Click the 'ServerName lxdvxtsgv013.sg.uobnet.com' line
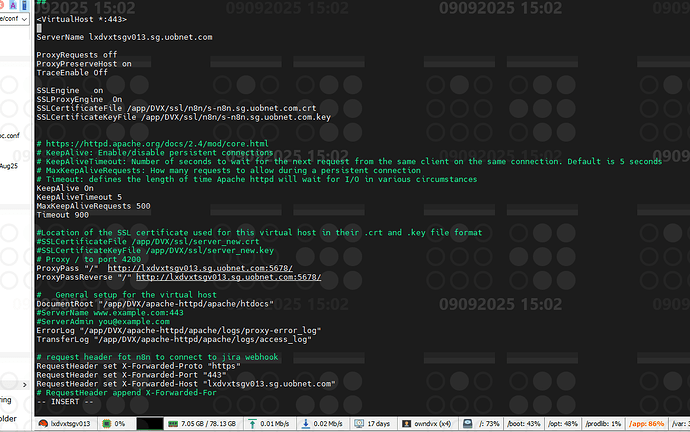Image resolution: width=690 pixels, height=432 pixels. point(125,37)
